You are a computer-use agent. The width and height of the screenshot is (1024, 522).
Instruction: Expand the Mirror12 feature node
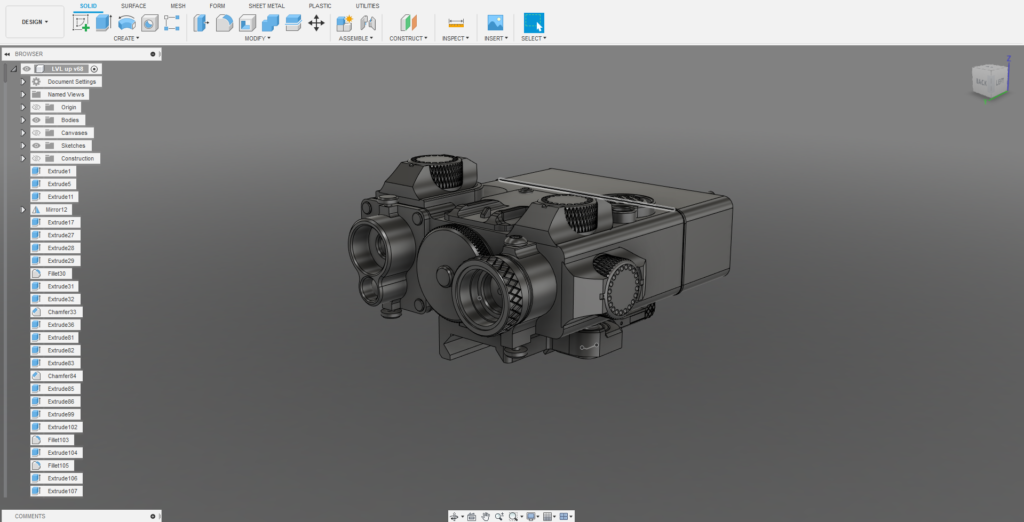(x=23, y=210)
